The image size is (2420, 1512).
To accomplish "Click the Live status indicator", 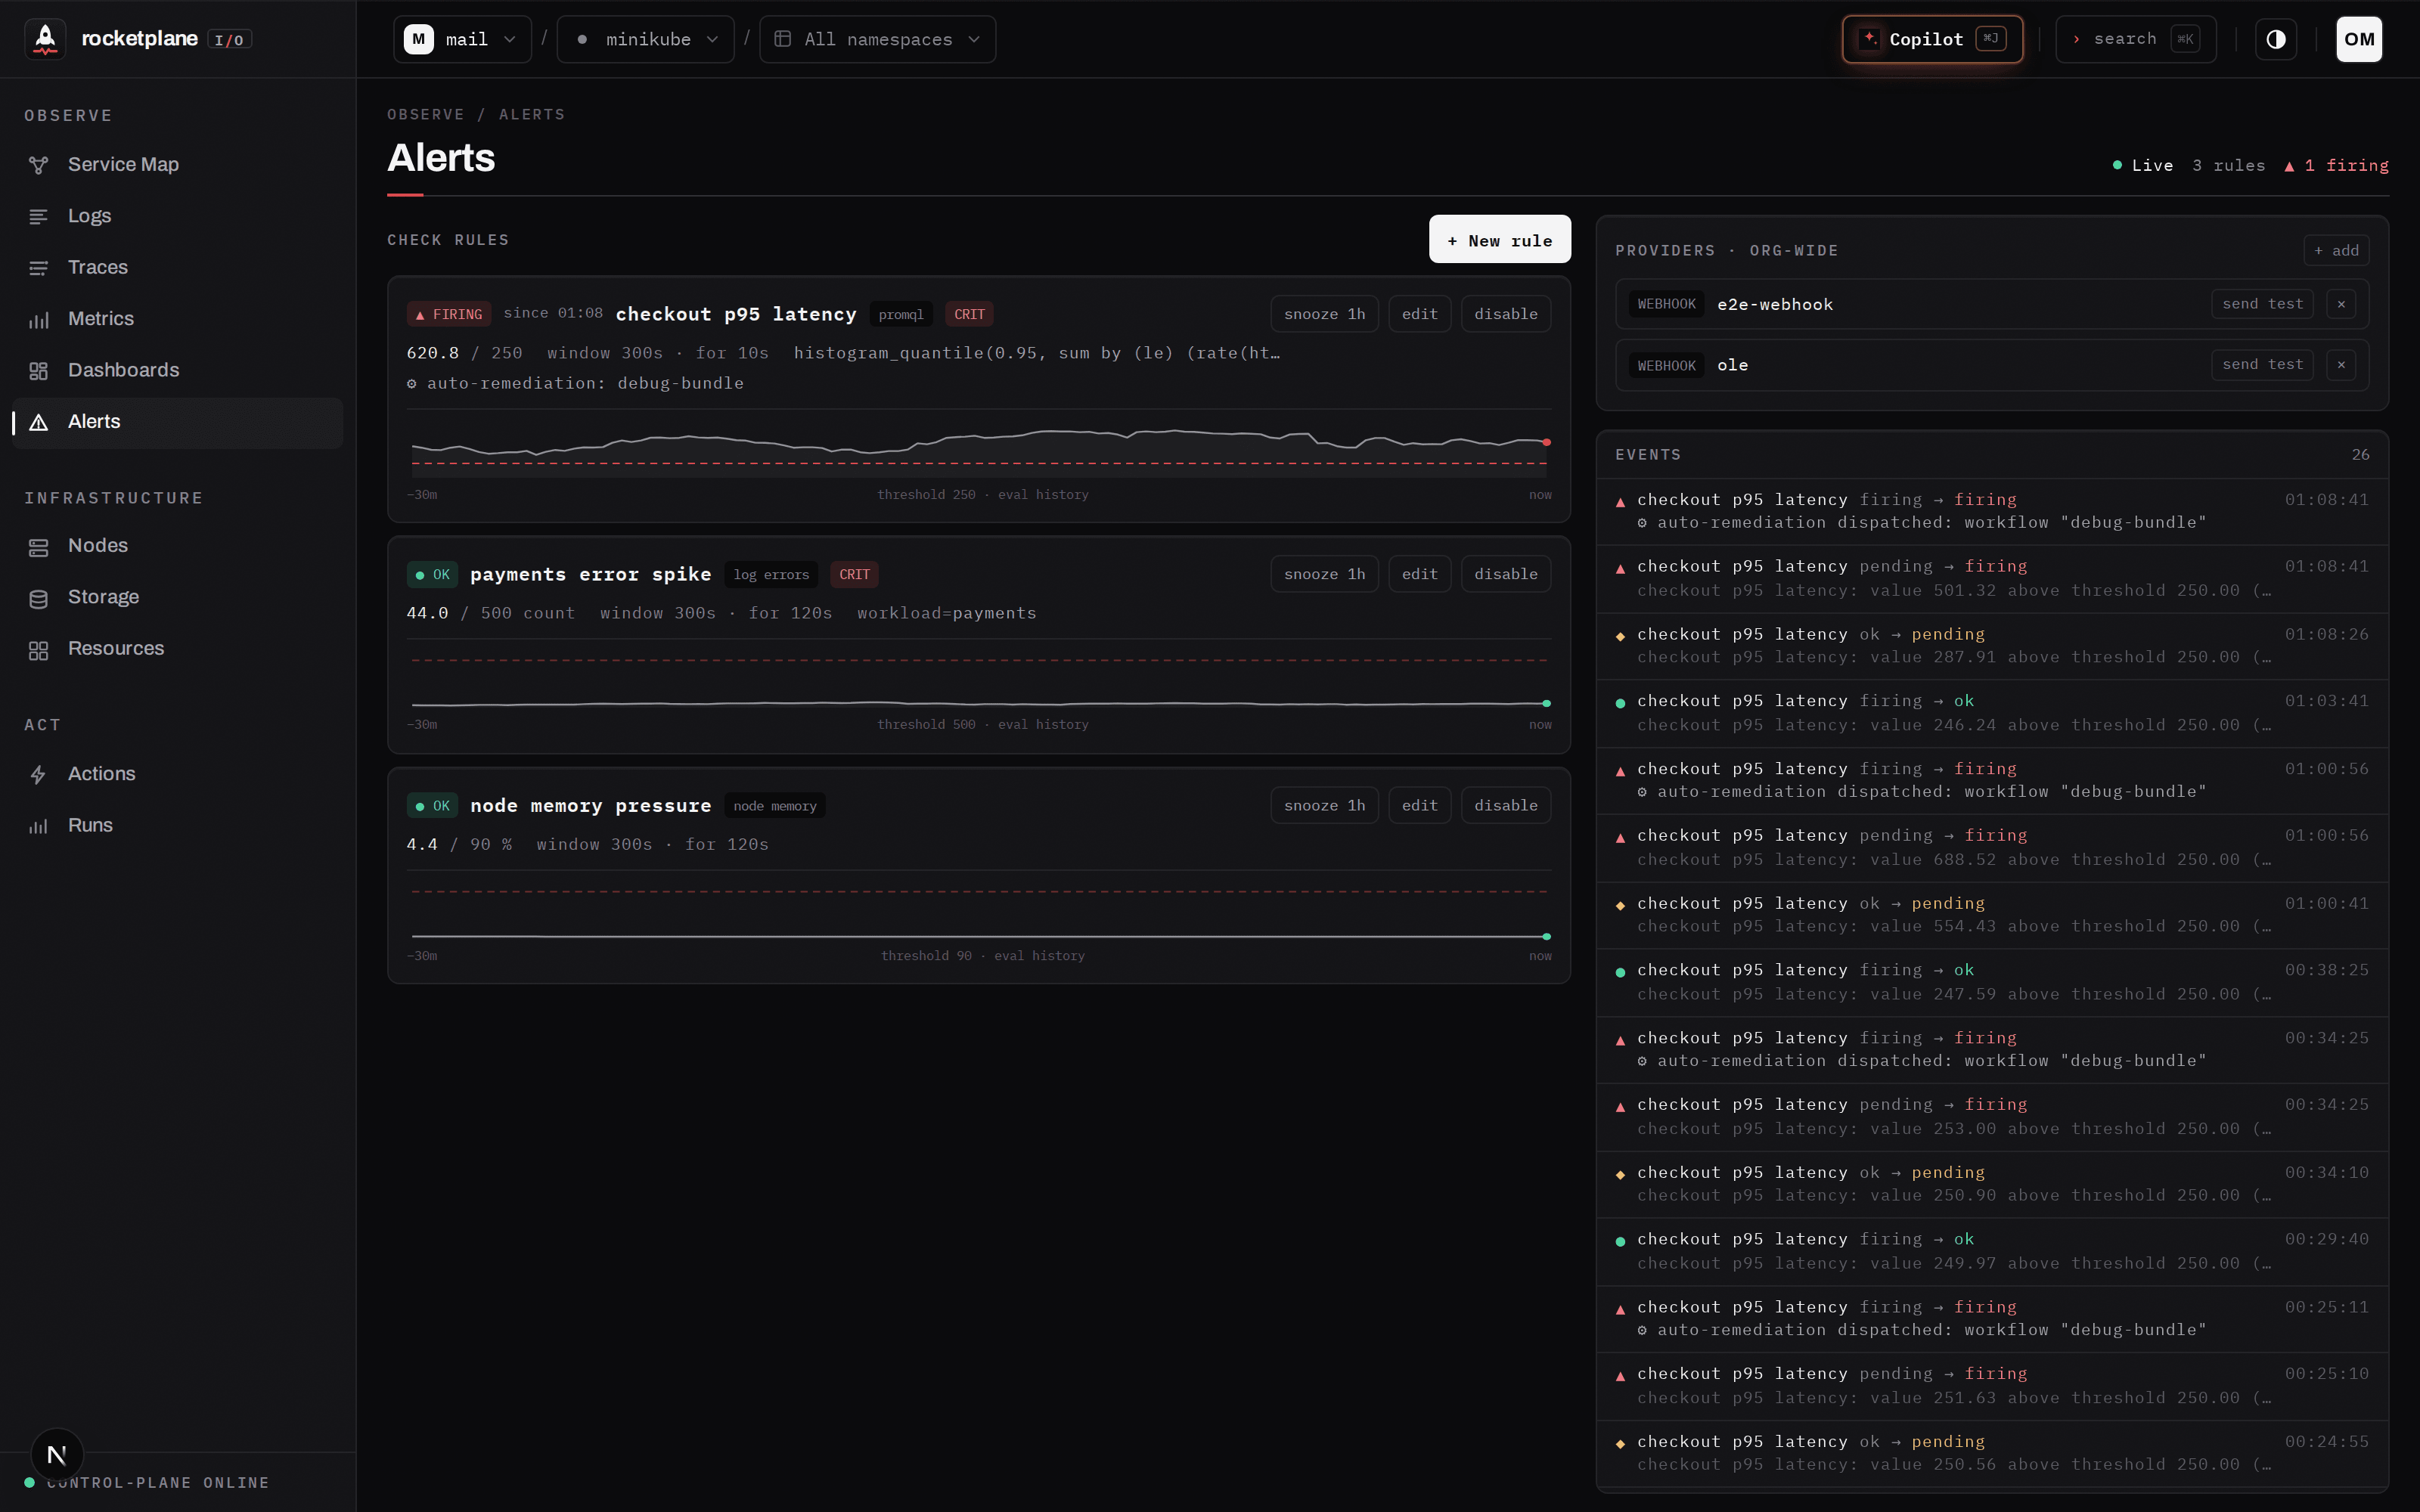I will pos(2143,166).
